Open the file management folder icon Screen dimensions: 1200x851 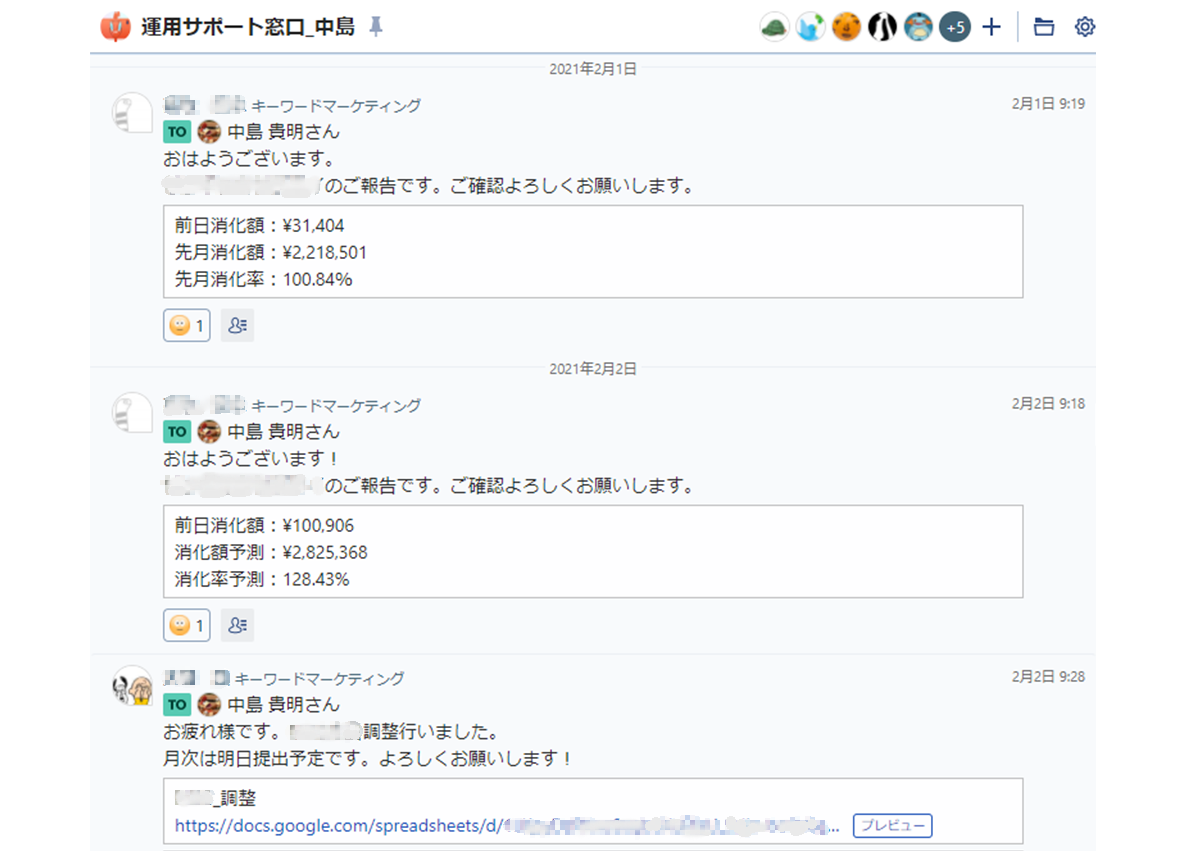[1044, 27]
